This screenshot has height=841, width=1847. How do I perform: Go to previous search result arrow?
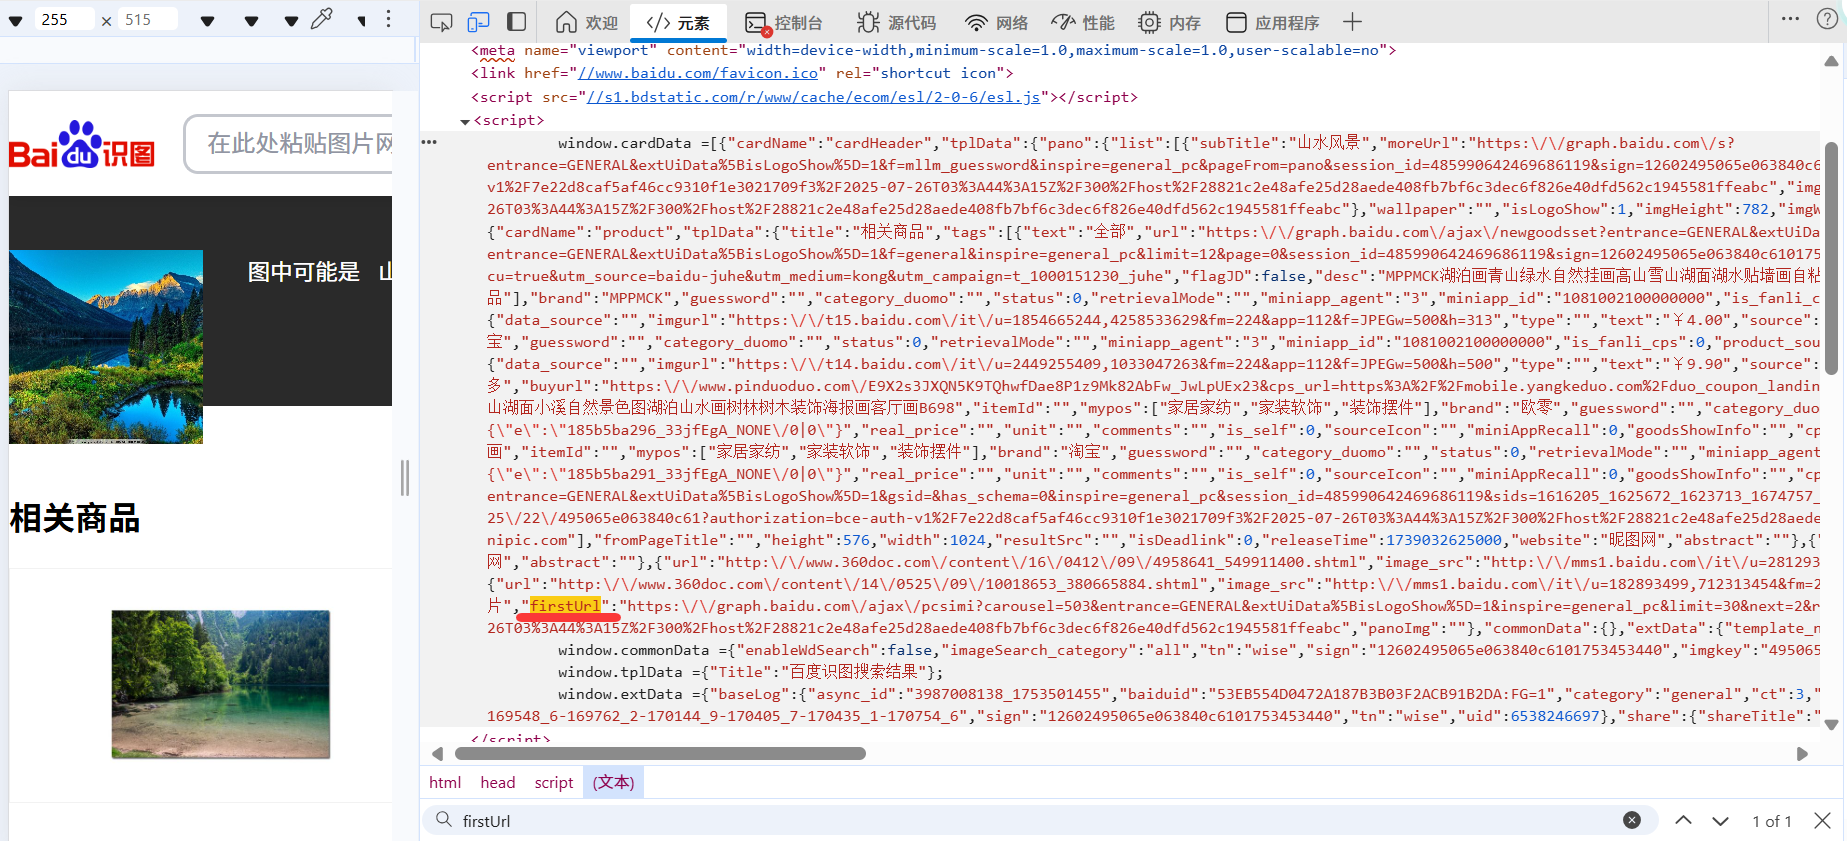(x=1684, y=820)
